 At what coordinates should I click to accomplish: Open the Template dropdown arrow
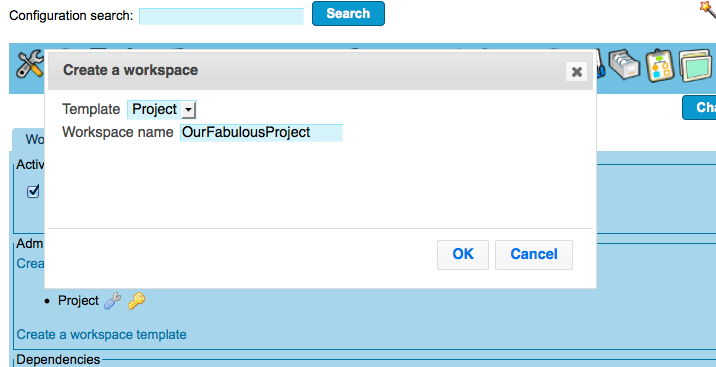188,110
